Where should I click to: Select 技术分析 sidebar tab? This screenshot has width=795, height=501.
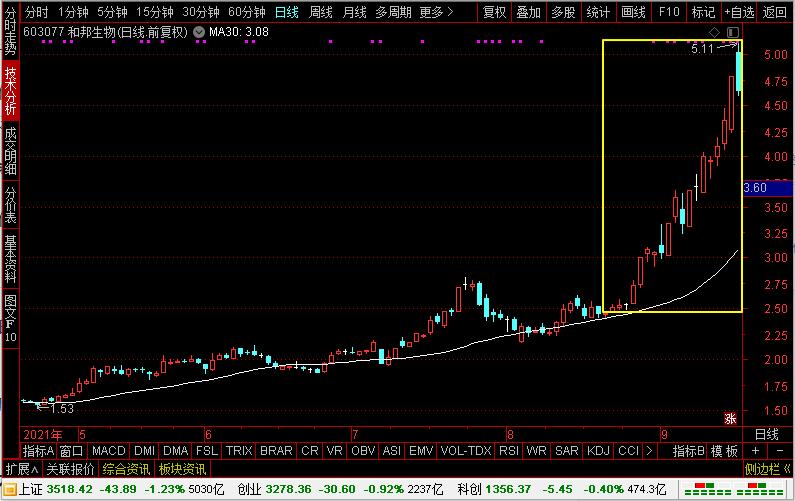tap(10, 91)
